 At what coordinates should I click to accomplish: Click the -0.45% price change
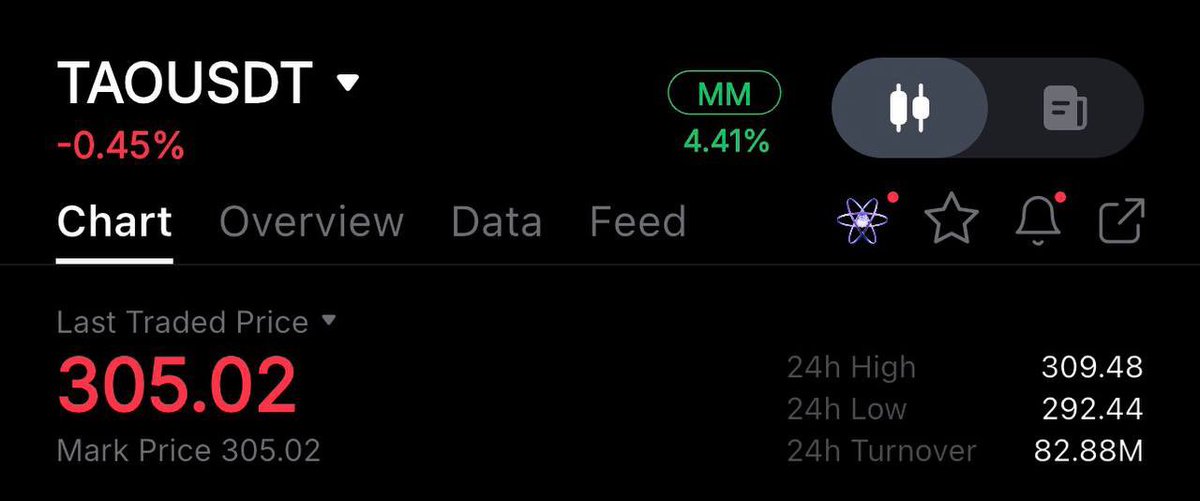(120, 146)
